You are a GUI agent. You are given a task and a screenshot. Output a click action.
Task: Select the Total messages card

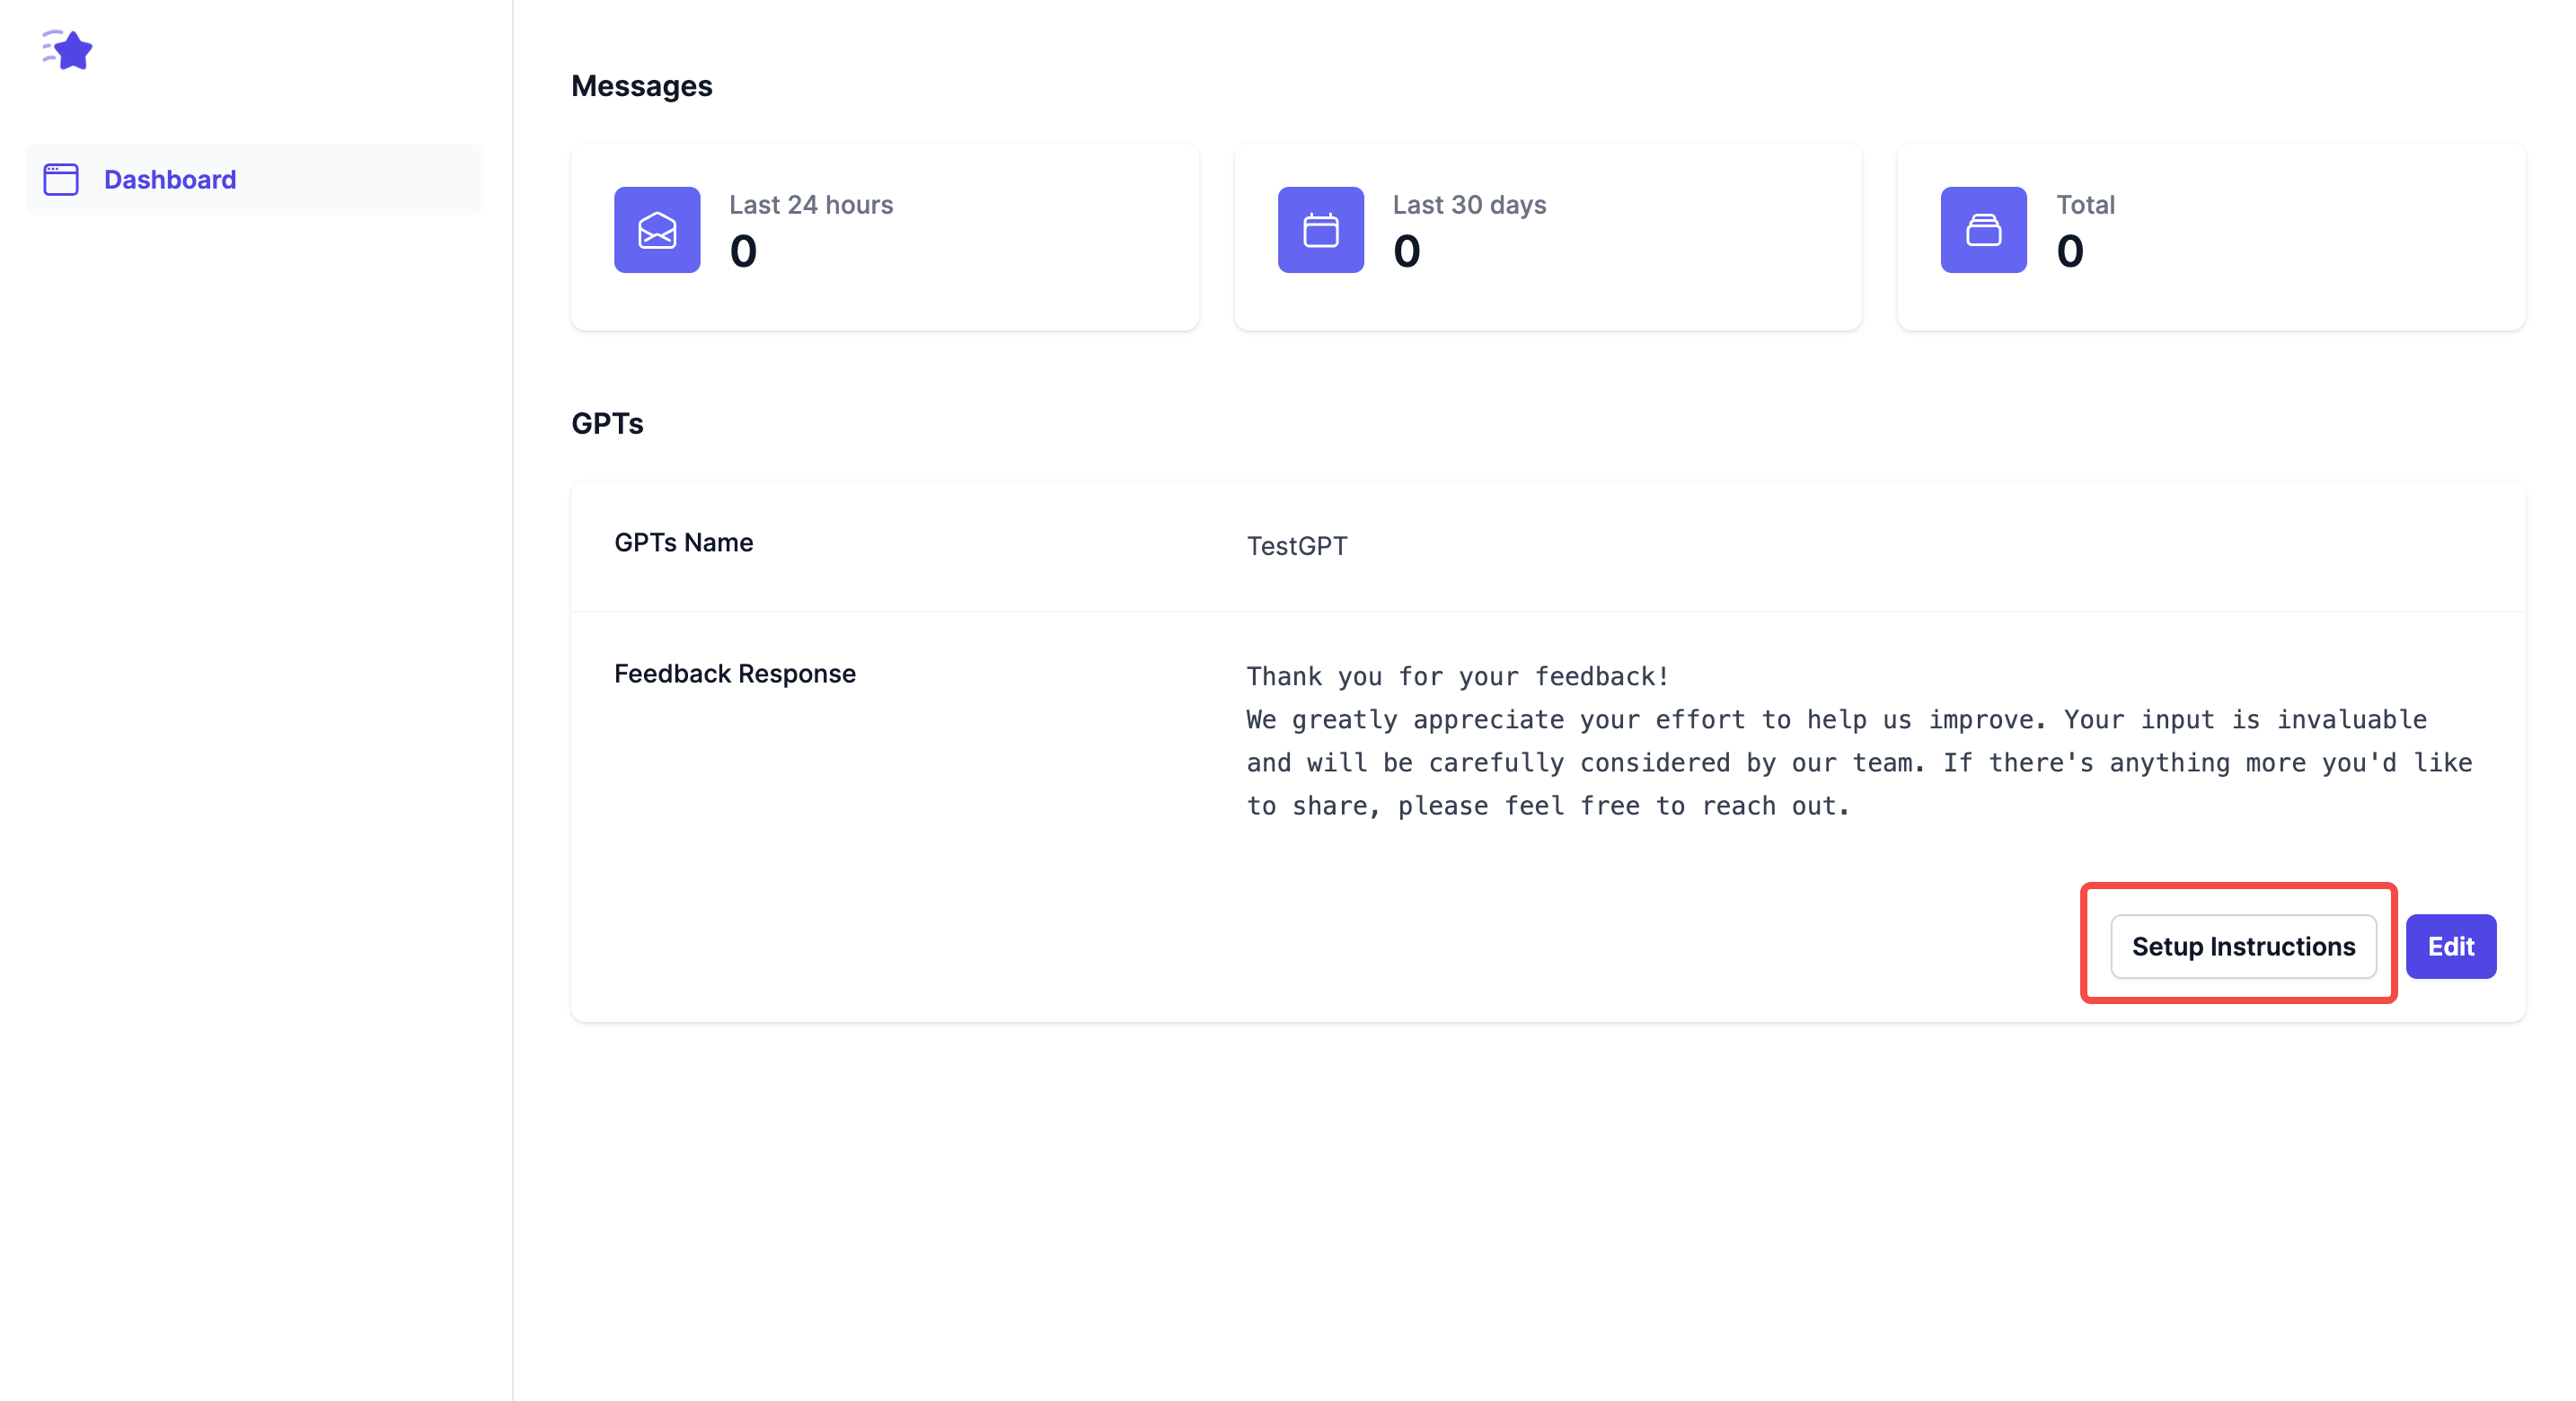click(x=2210, y=237)
